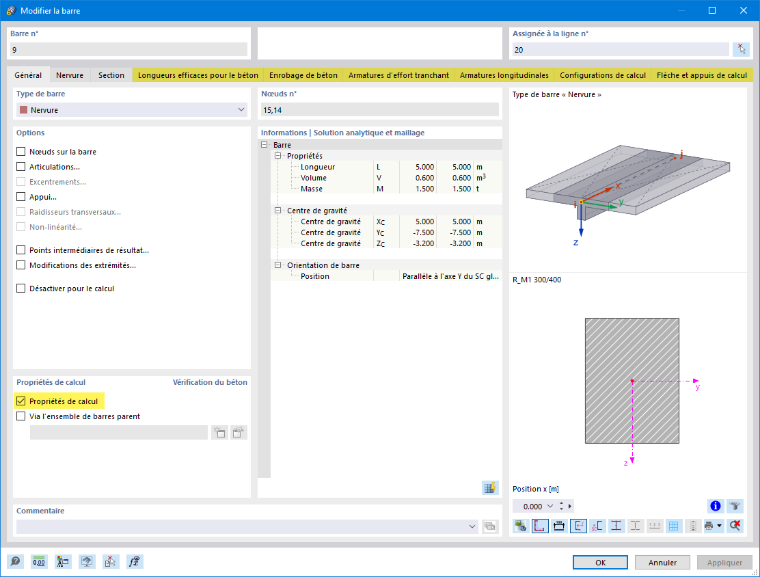Open the print options dropdown arrow
This screenshot has width=760, height=577.
tap(720, 526)
